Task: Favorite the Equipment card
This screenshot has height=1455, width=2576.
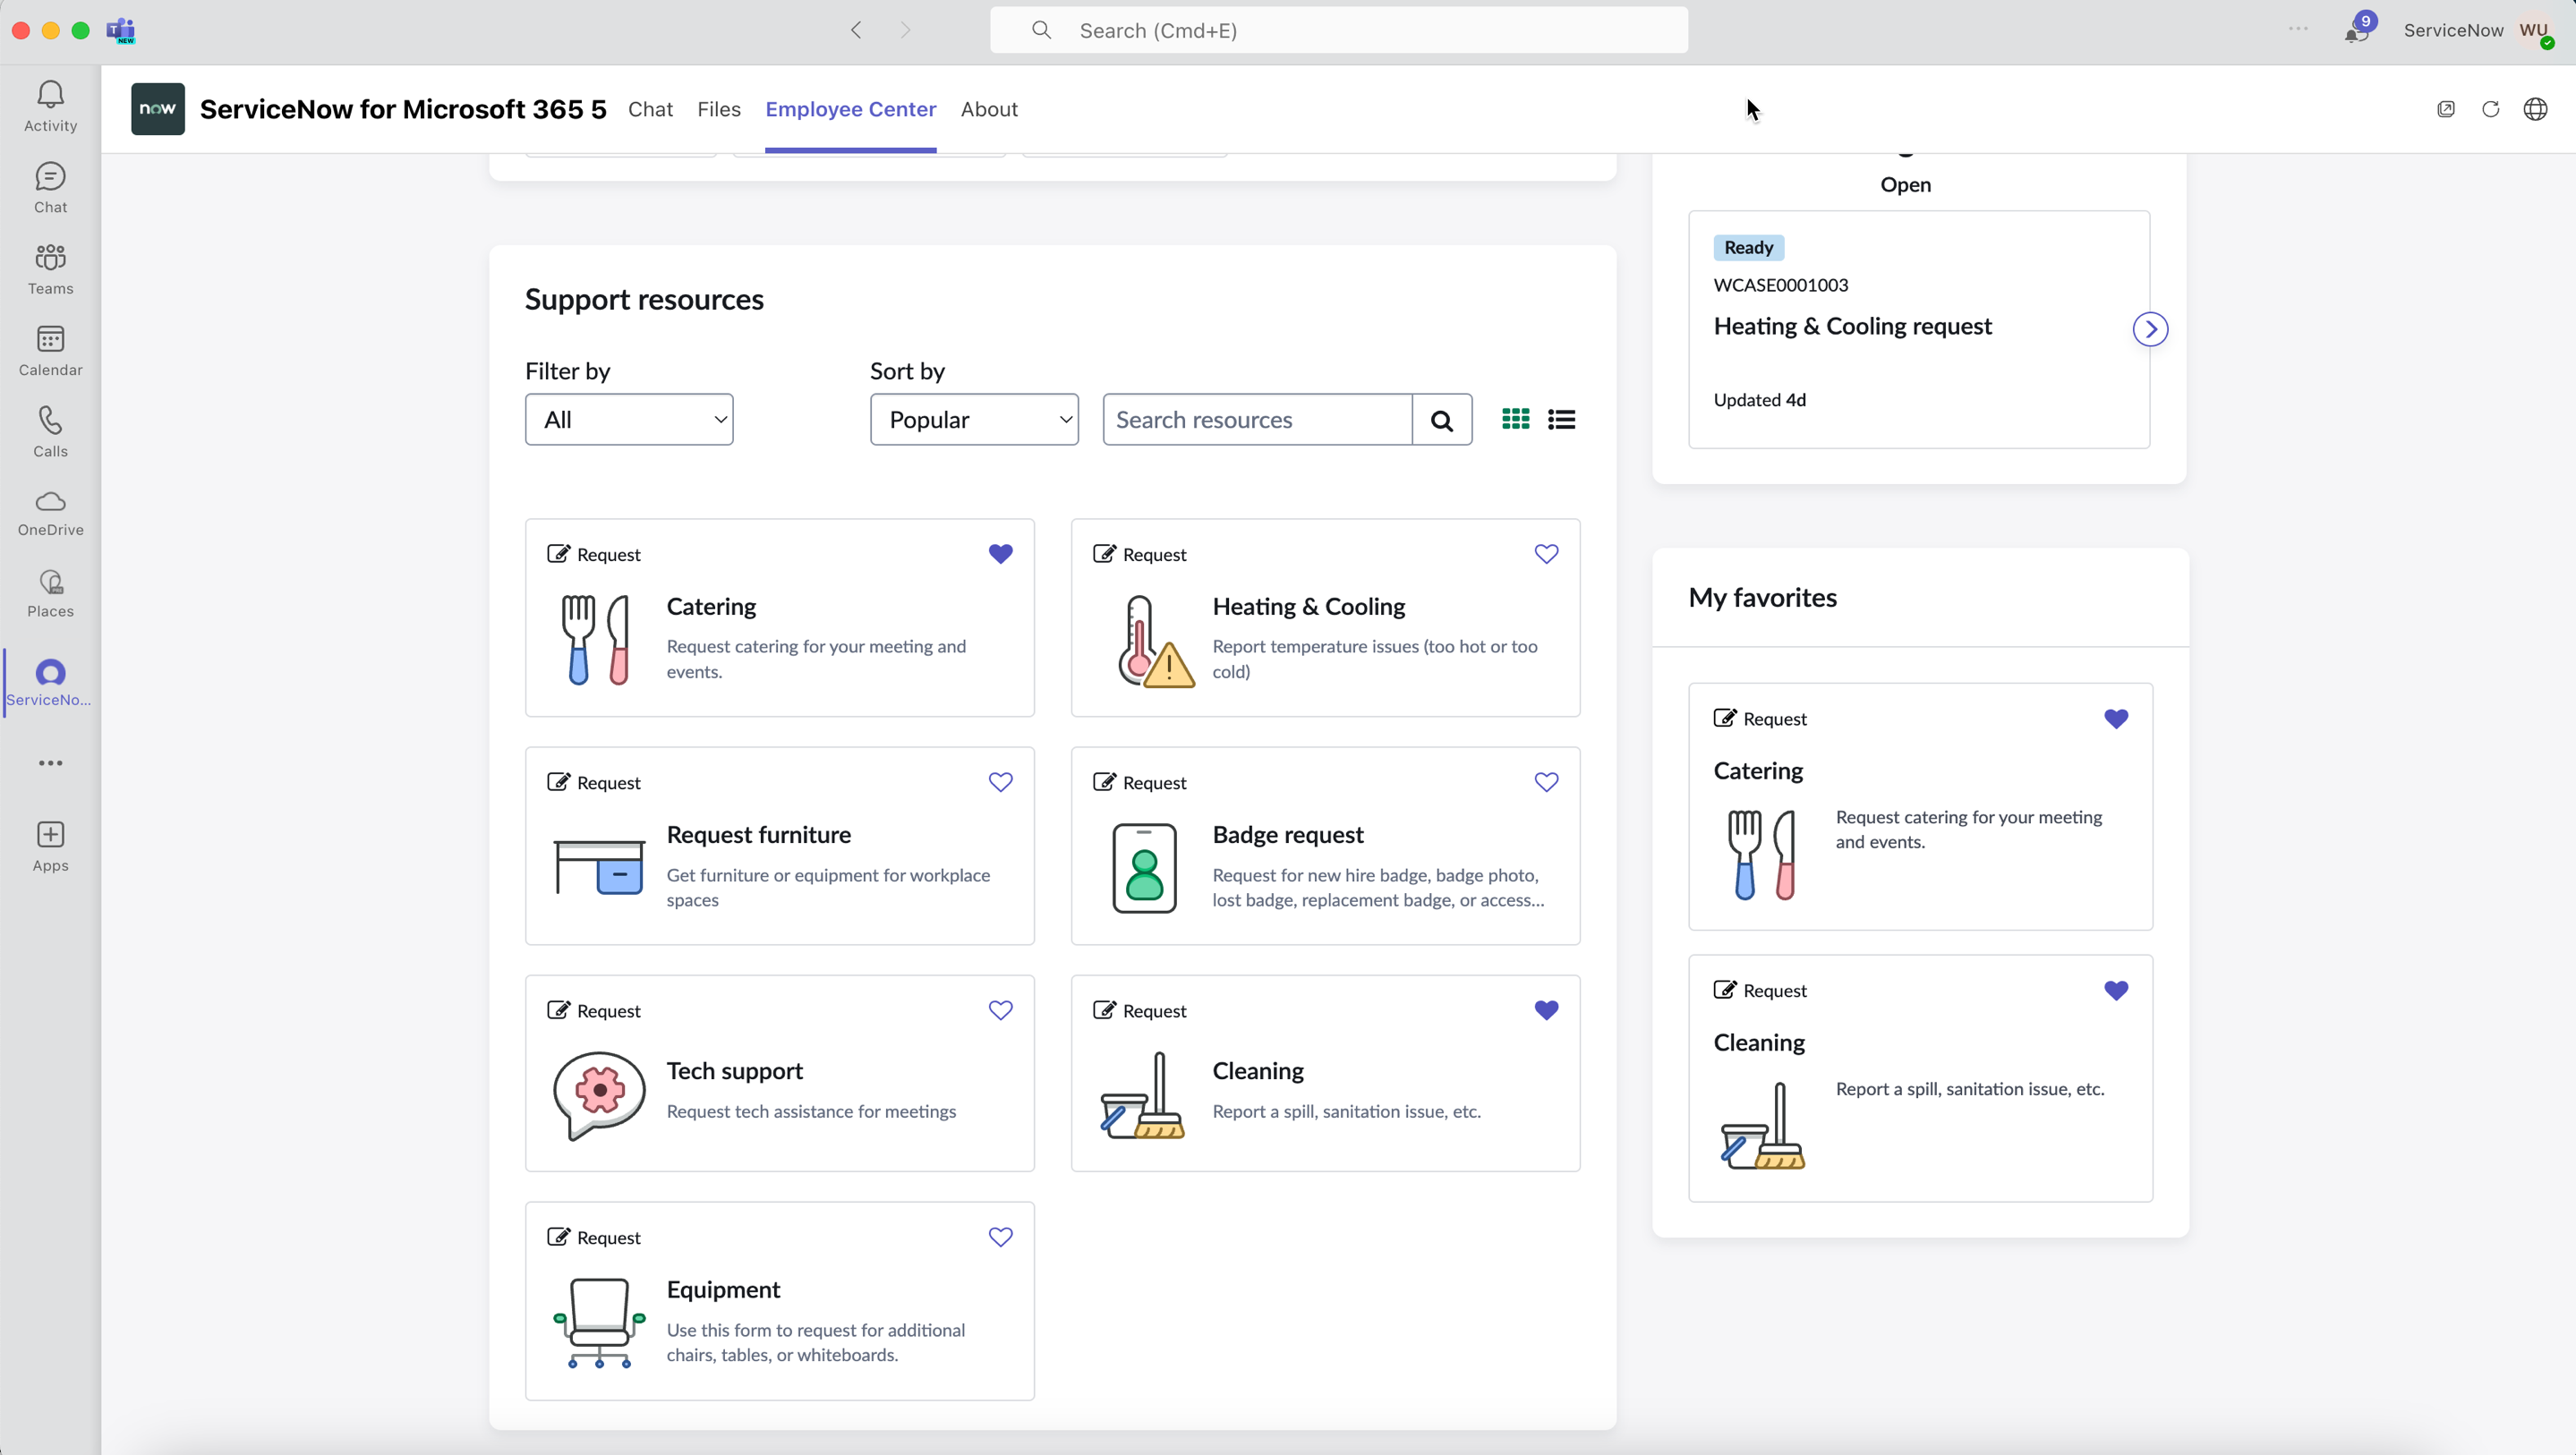Action: (1000, 1237)
